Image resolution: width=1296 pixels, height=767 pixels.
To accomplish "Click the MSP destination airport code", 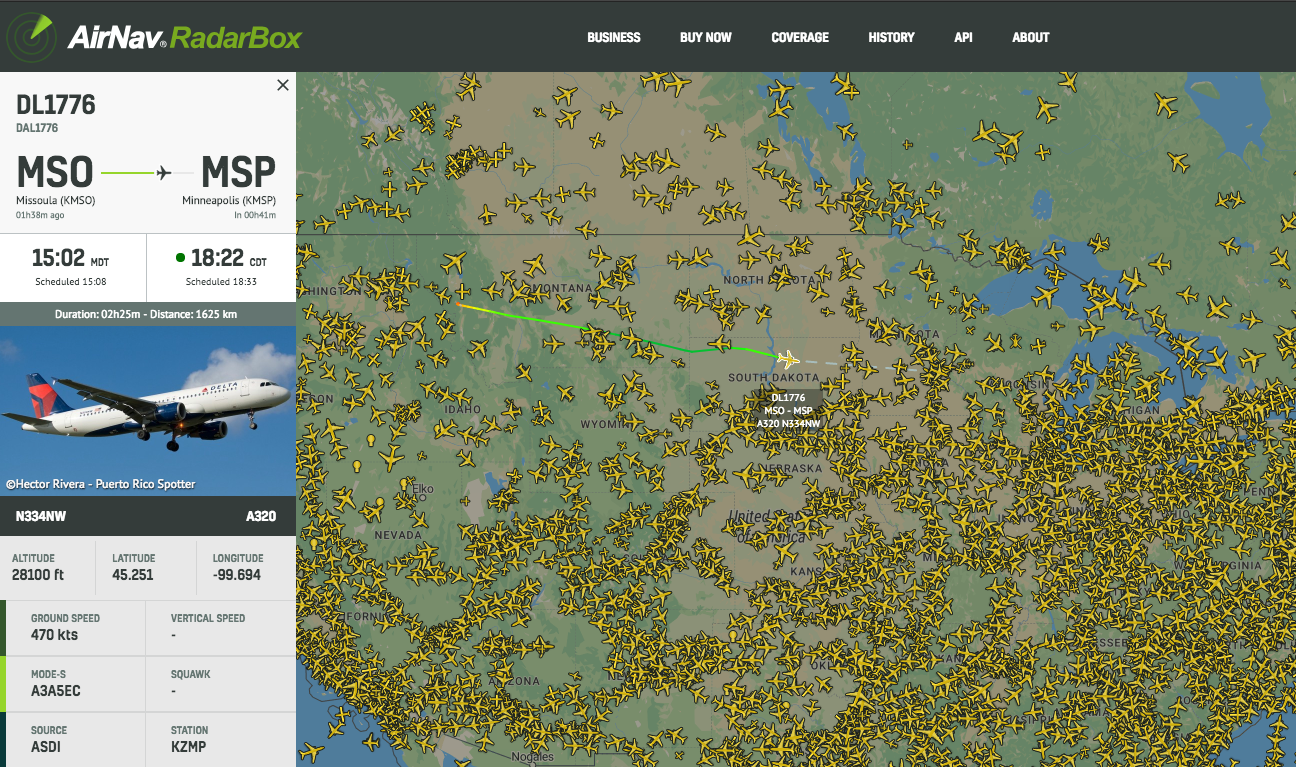I will (238, 173).
